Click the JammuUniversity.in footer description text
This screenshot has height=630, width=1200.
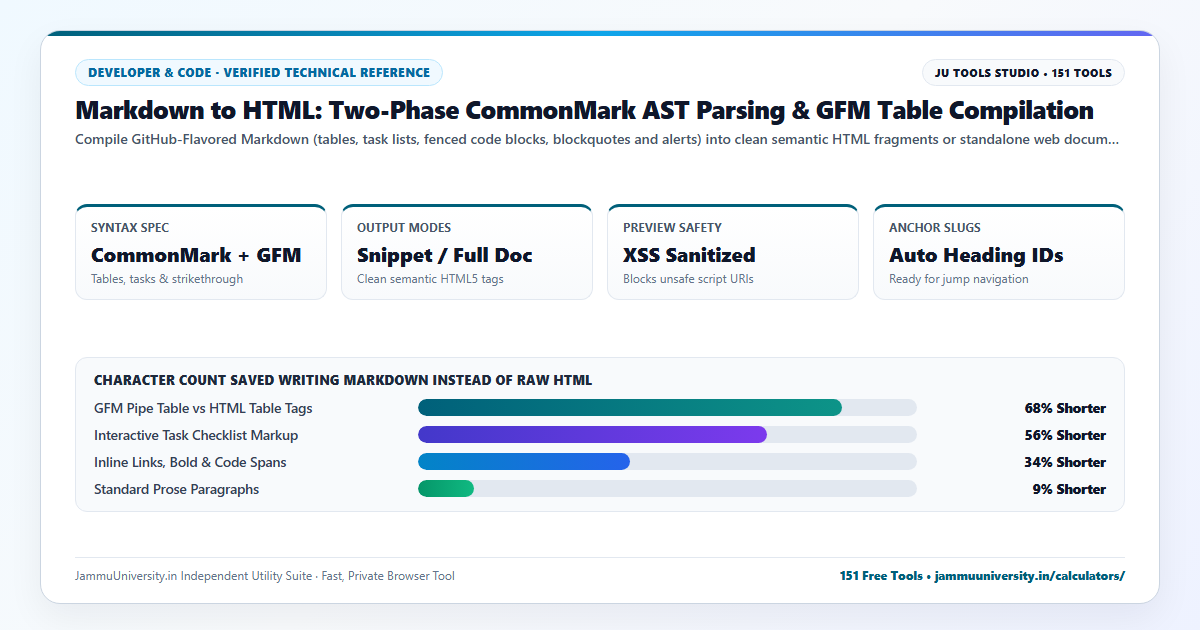pyautogui.click(x=264, y=576)
